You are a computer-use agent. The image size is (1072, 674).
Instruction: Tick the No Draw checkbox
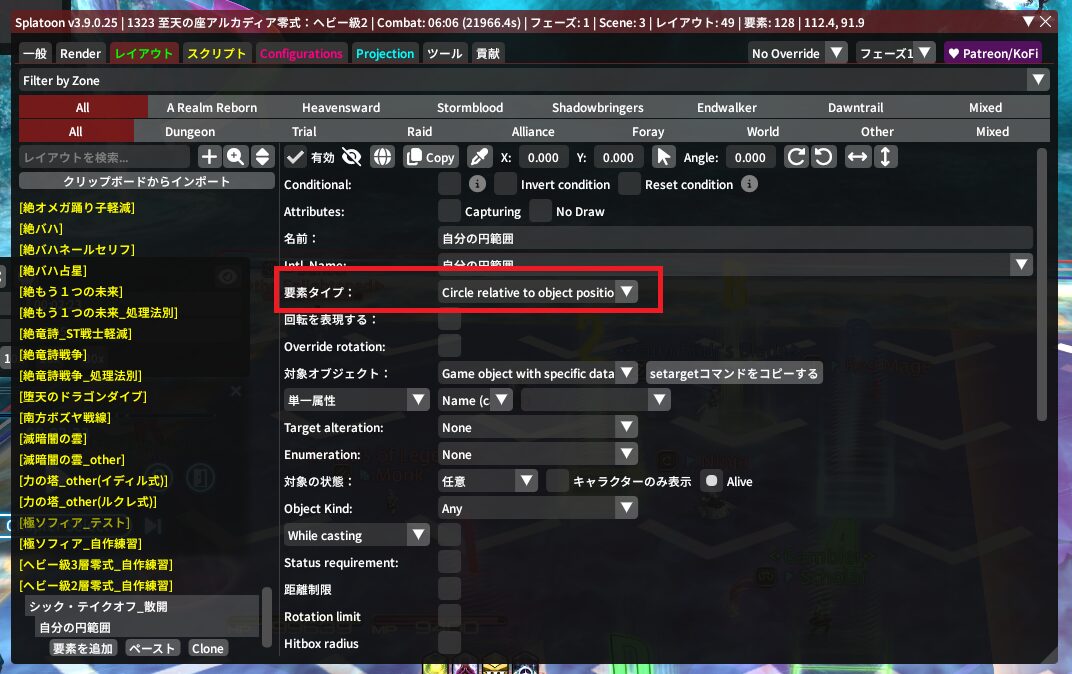tap(540, 211)
